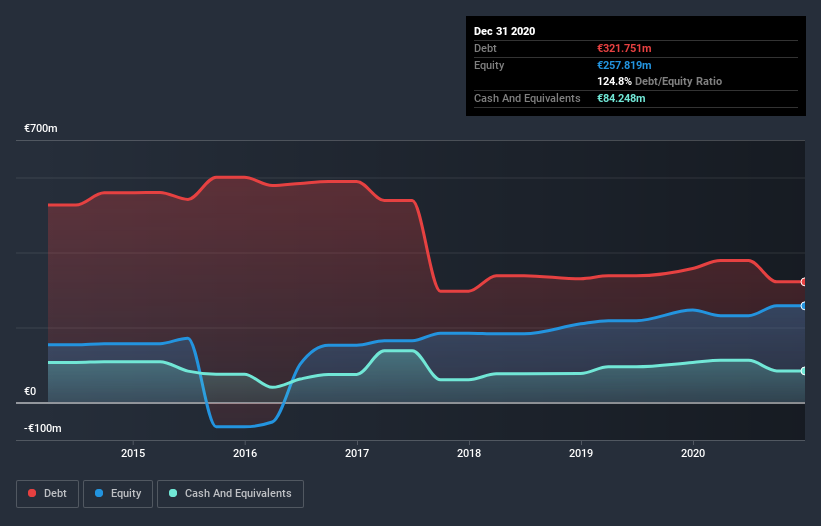821x526 pixels.
Task: Select the blue Equity endpoint marker
Action: tap(804, 306)
